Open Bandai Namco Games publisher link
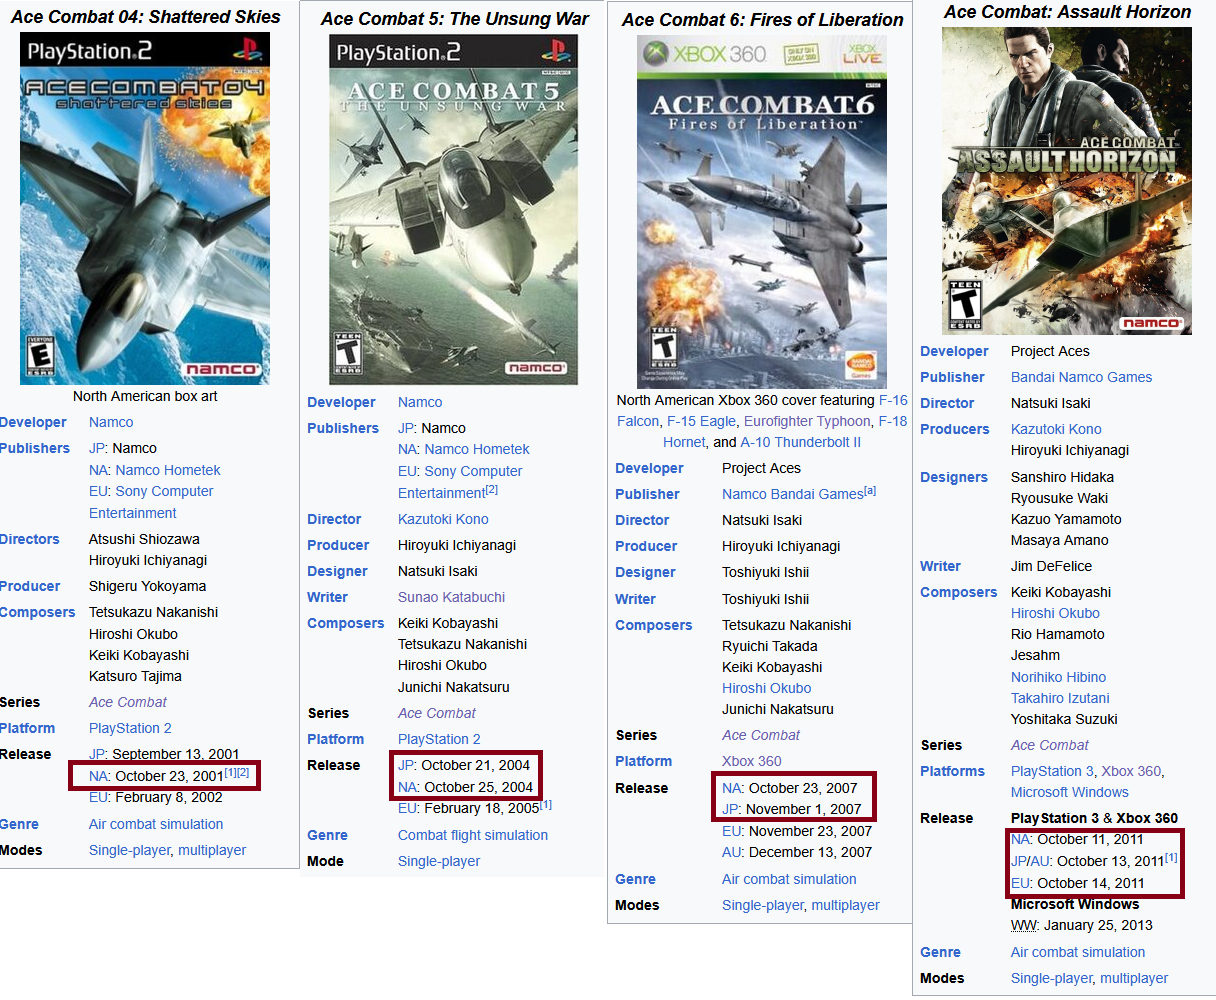This screenshot has width=1216, height=1000. point(1081,377)
